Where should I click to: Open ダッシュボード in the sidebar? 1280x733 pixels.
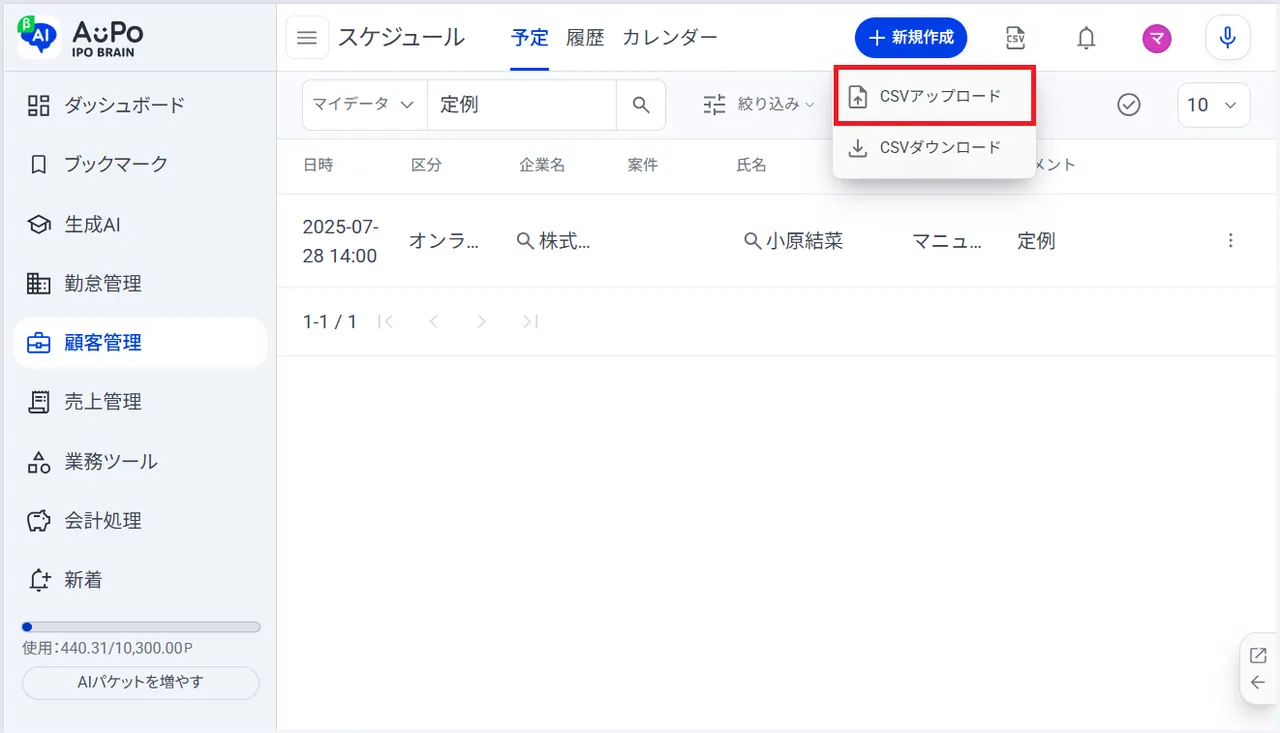click(x=140, y=105)
